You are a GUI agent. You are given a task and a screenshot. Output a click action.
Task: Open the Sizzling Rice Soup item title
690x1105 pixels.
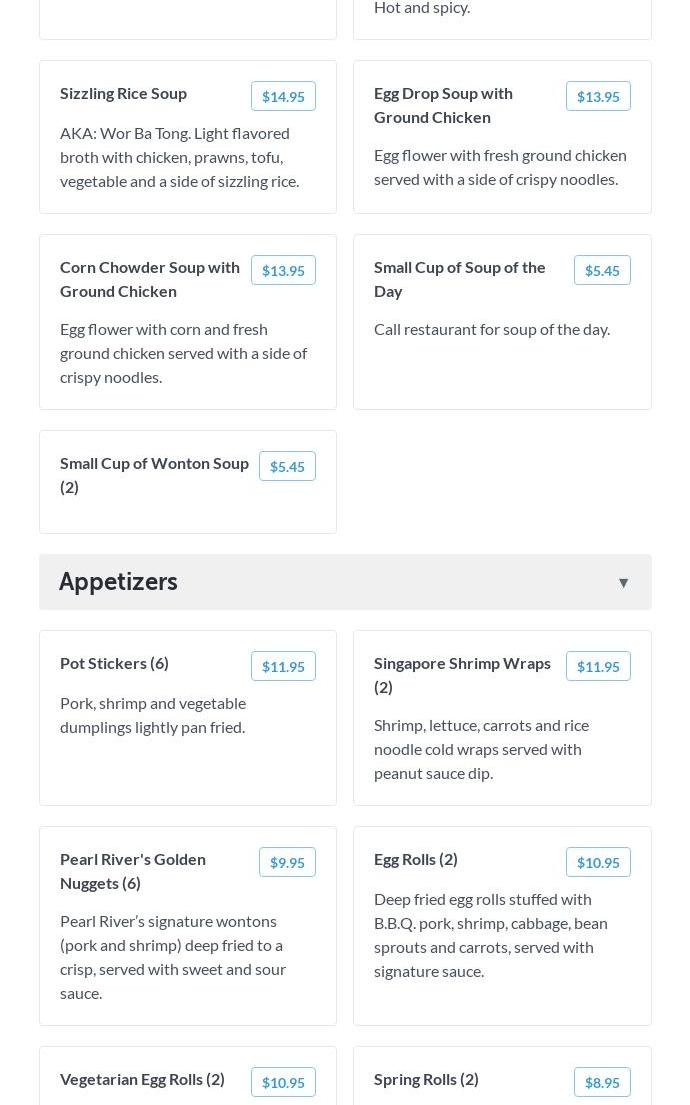(123, 93)
